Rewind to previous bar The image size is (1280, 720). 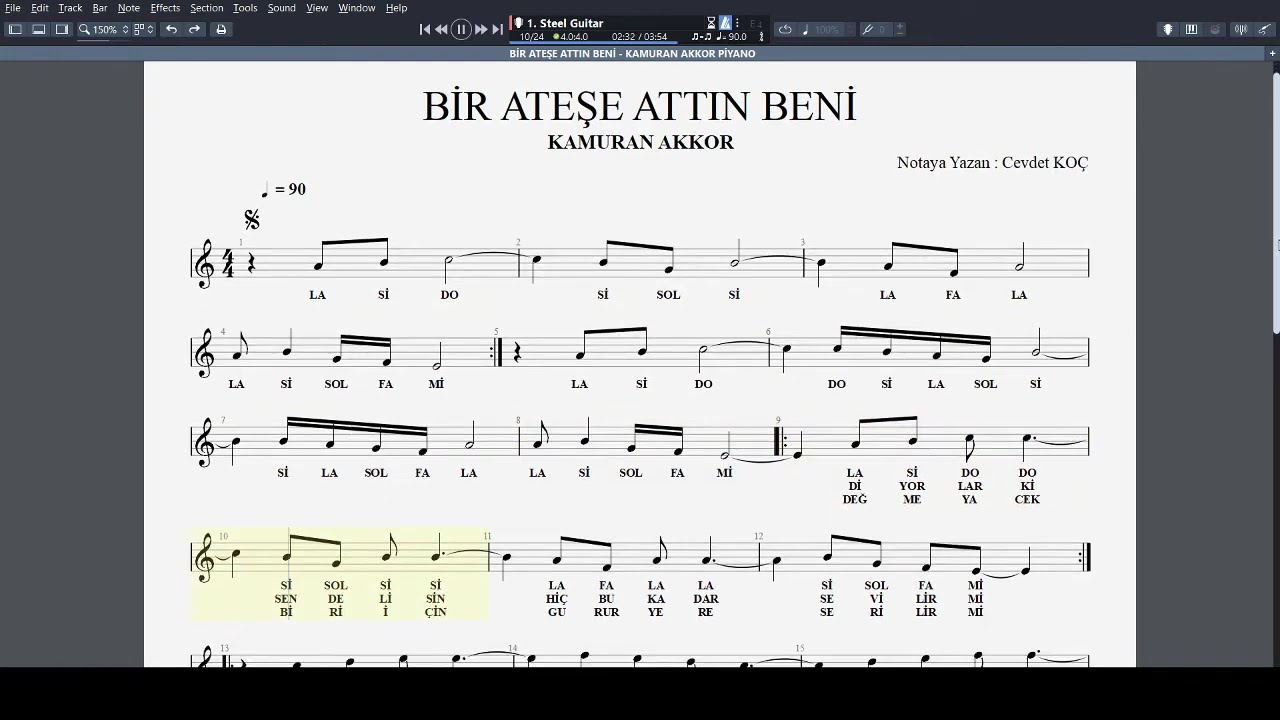pos(442,29)
